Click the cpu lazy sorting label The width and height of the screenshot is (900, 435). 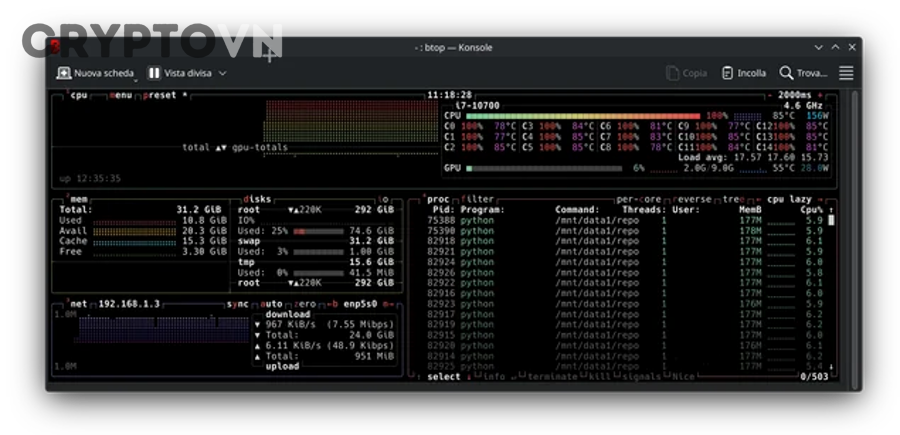tap(789, 199)
